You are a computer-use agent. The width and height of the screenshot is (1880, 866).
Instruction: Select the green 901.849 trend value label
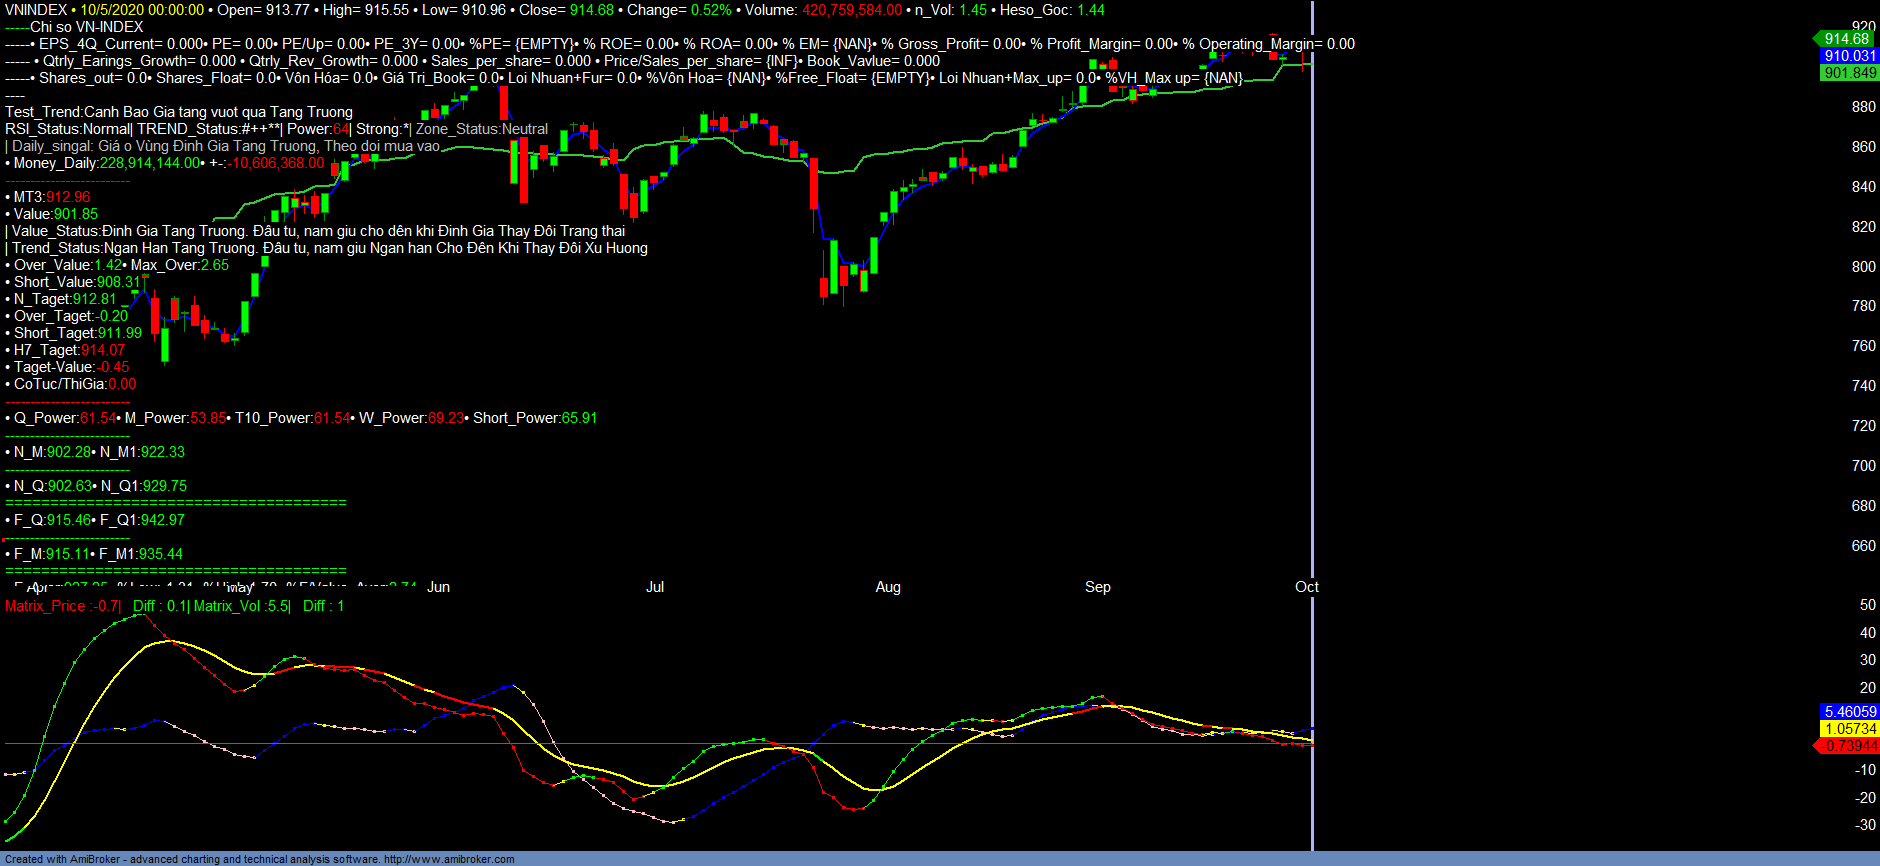(x=1849, y=73)
